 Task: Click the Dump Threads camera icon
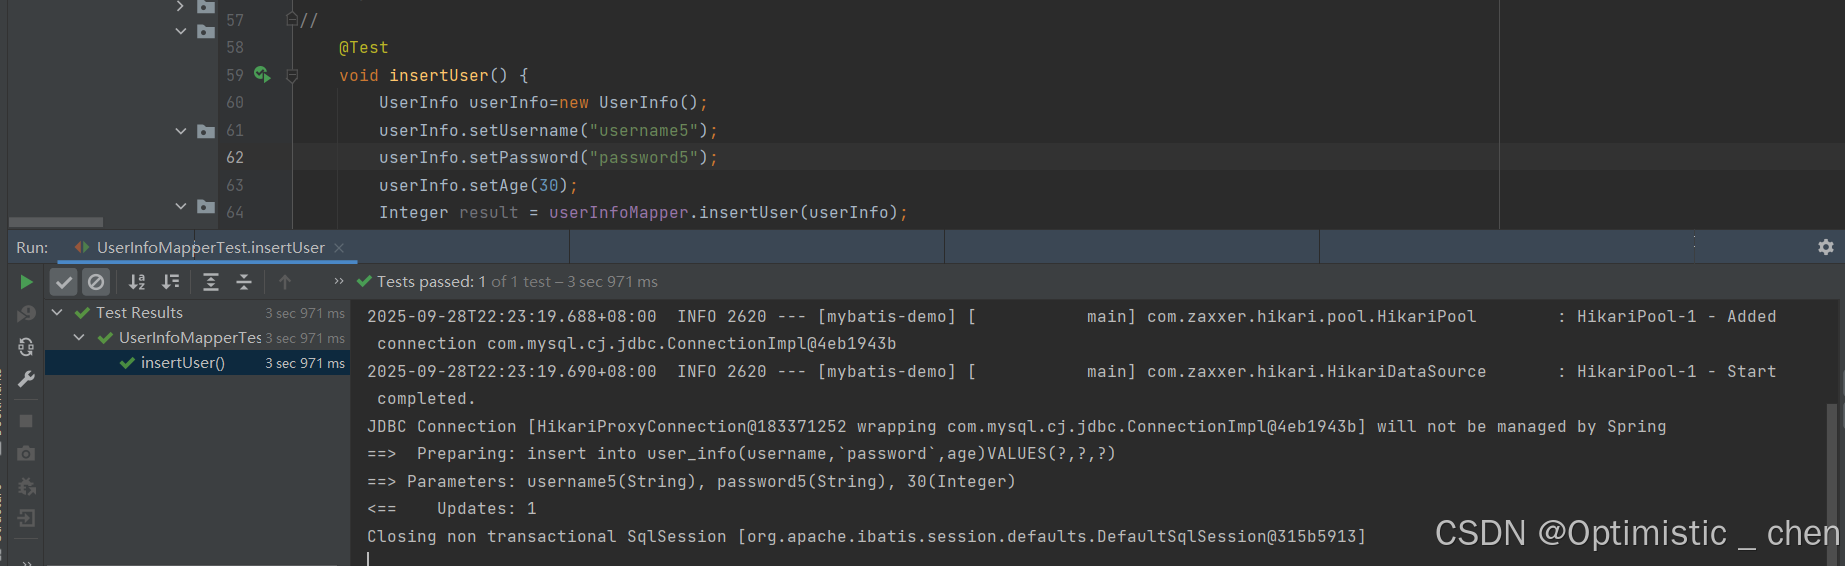26,453
